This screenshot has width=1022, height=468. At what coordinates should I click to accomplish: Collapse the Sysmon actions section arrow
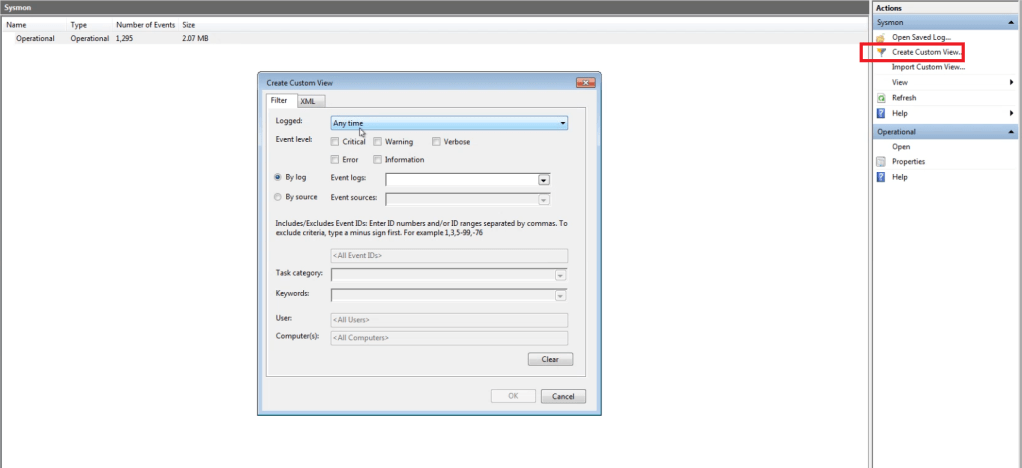pos(1012,21)
